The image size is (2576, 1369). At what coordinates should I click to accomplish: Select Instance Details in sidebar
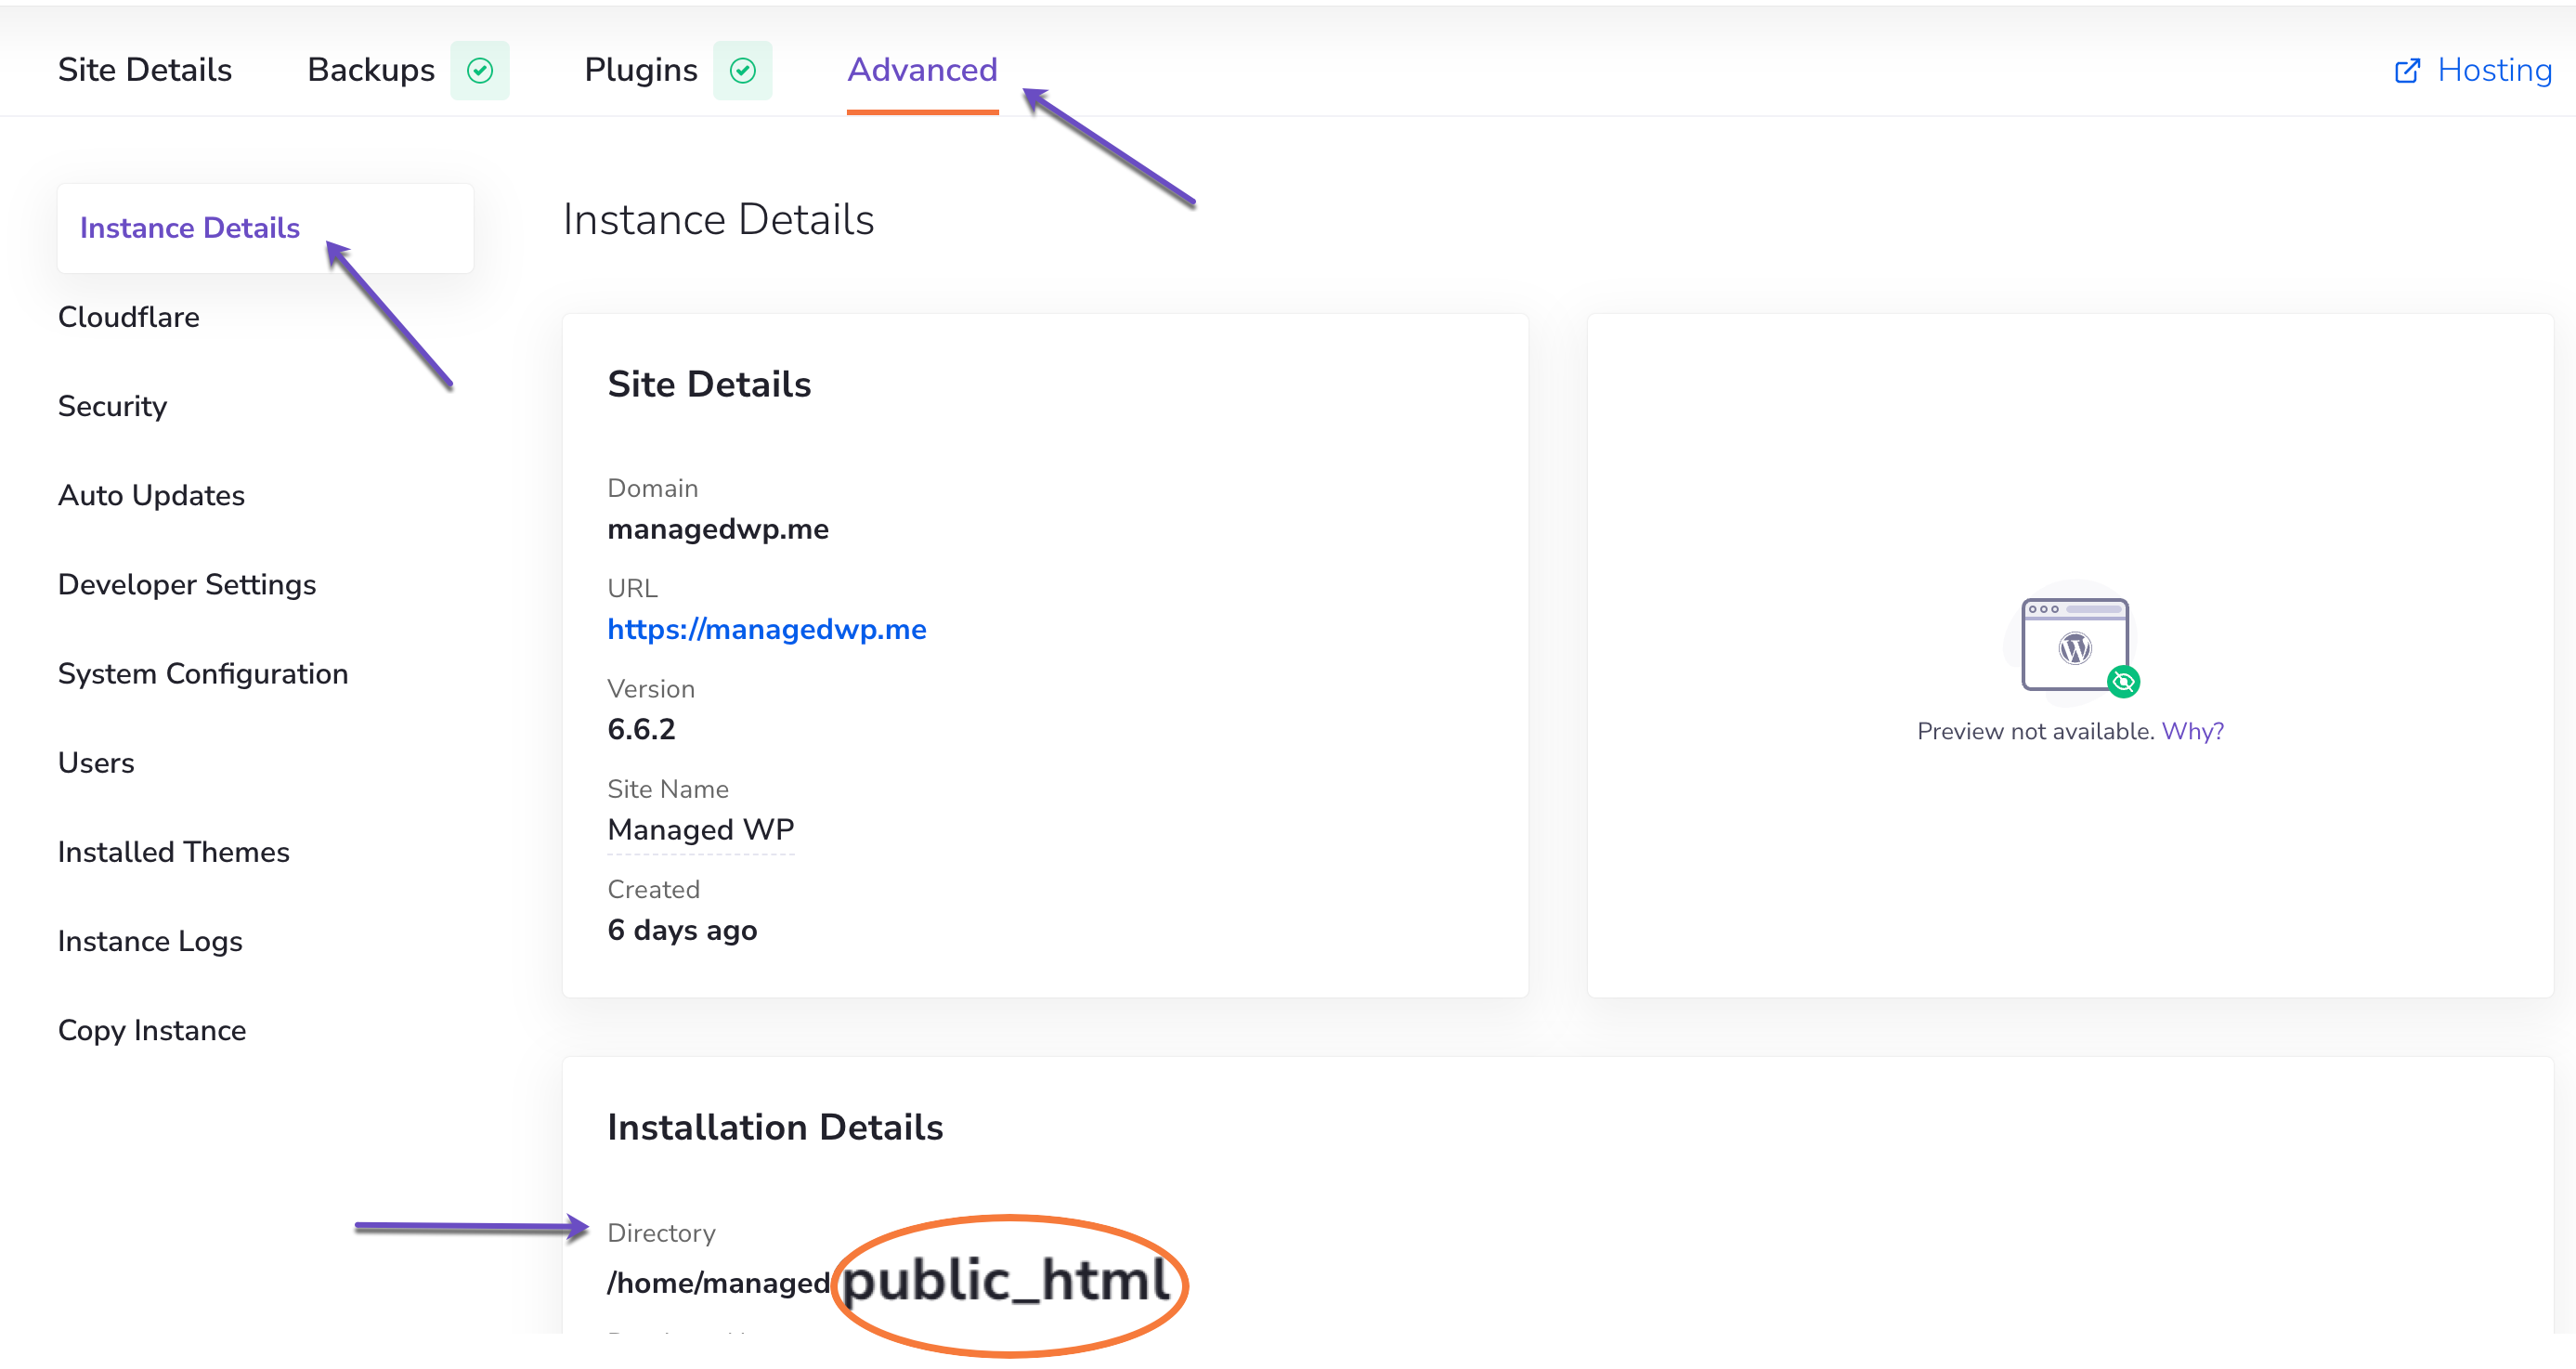tap(190, 228)
